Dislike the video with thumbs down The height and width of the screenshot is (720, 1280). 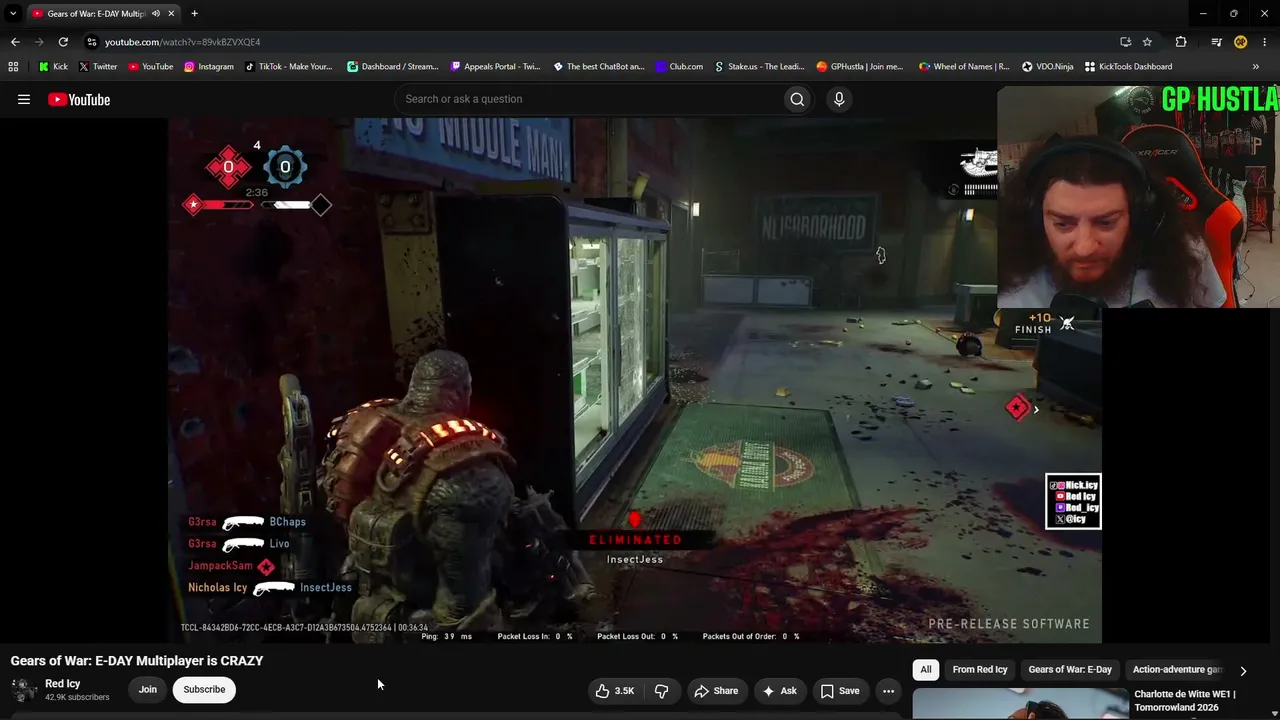point(661,690)
